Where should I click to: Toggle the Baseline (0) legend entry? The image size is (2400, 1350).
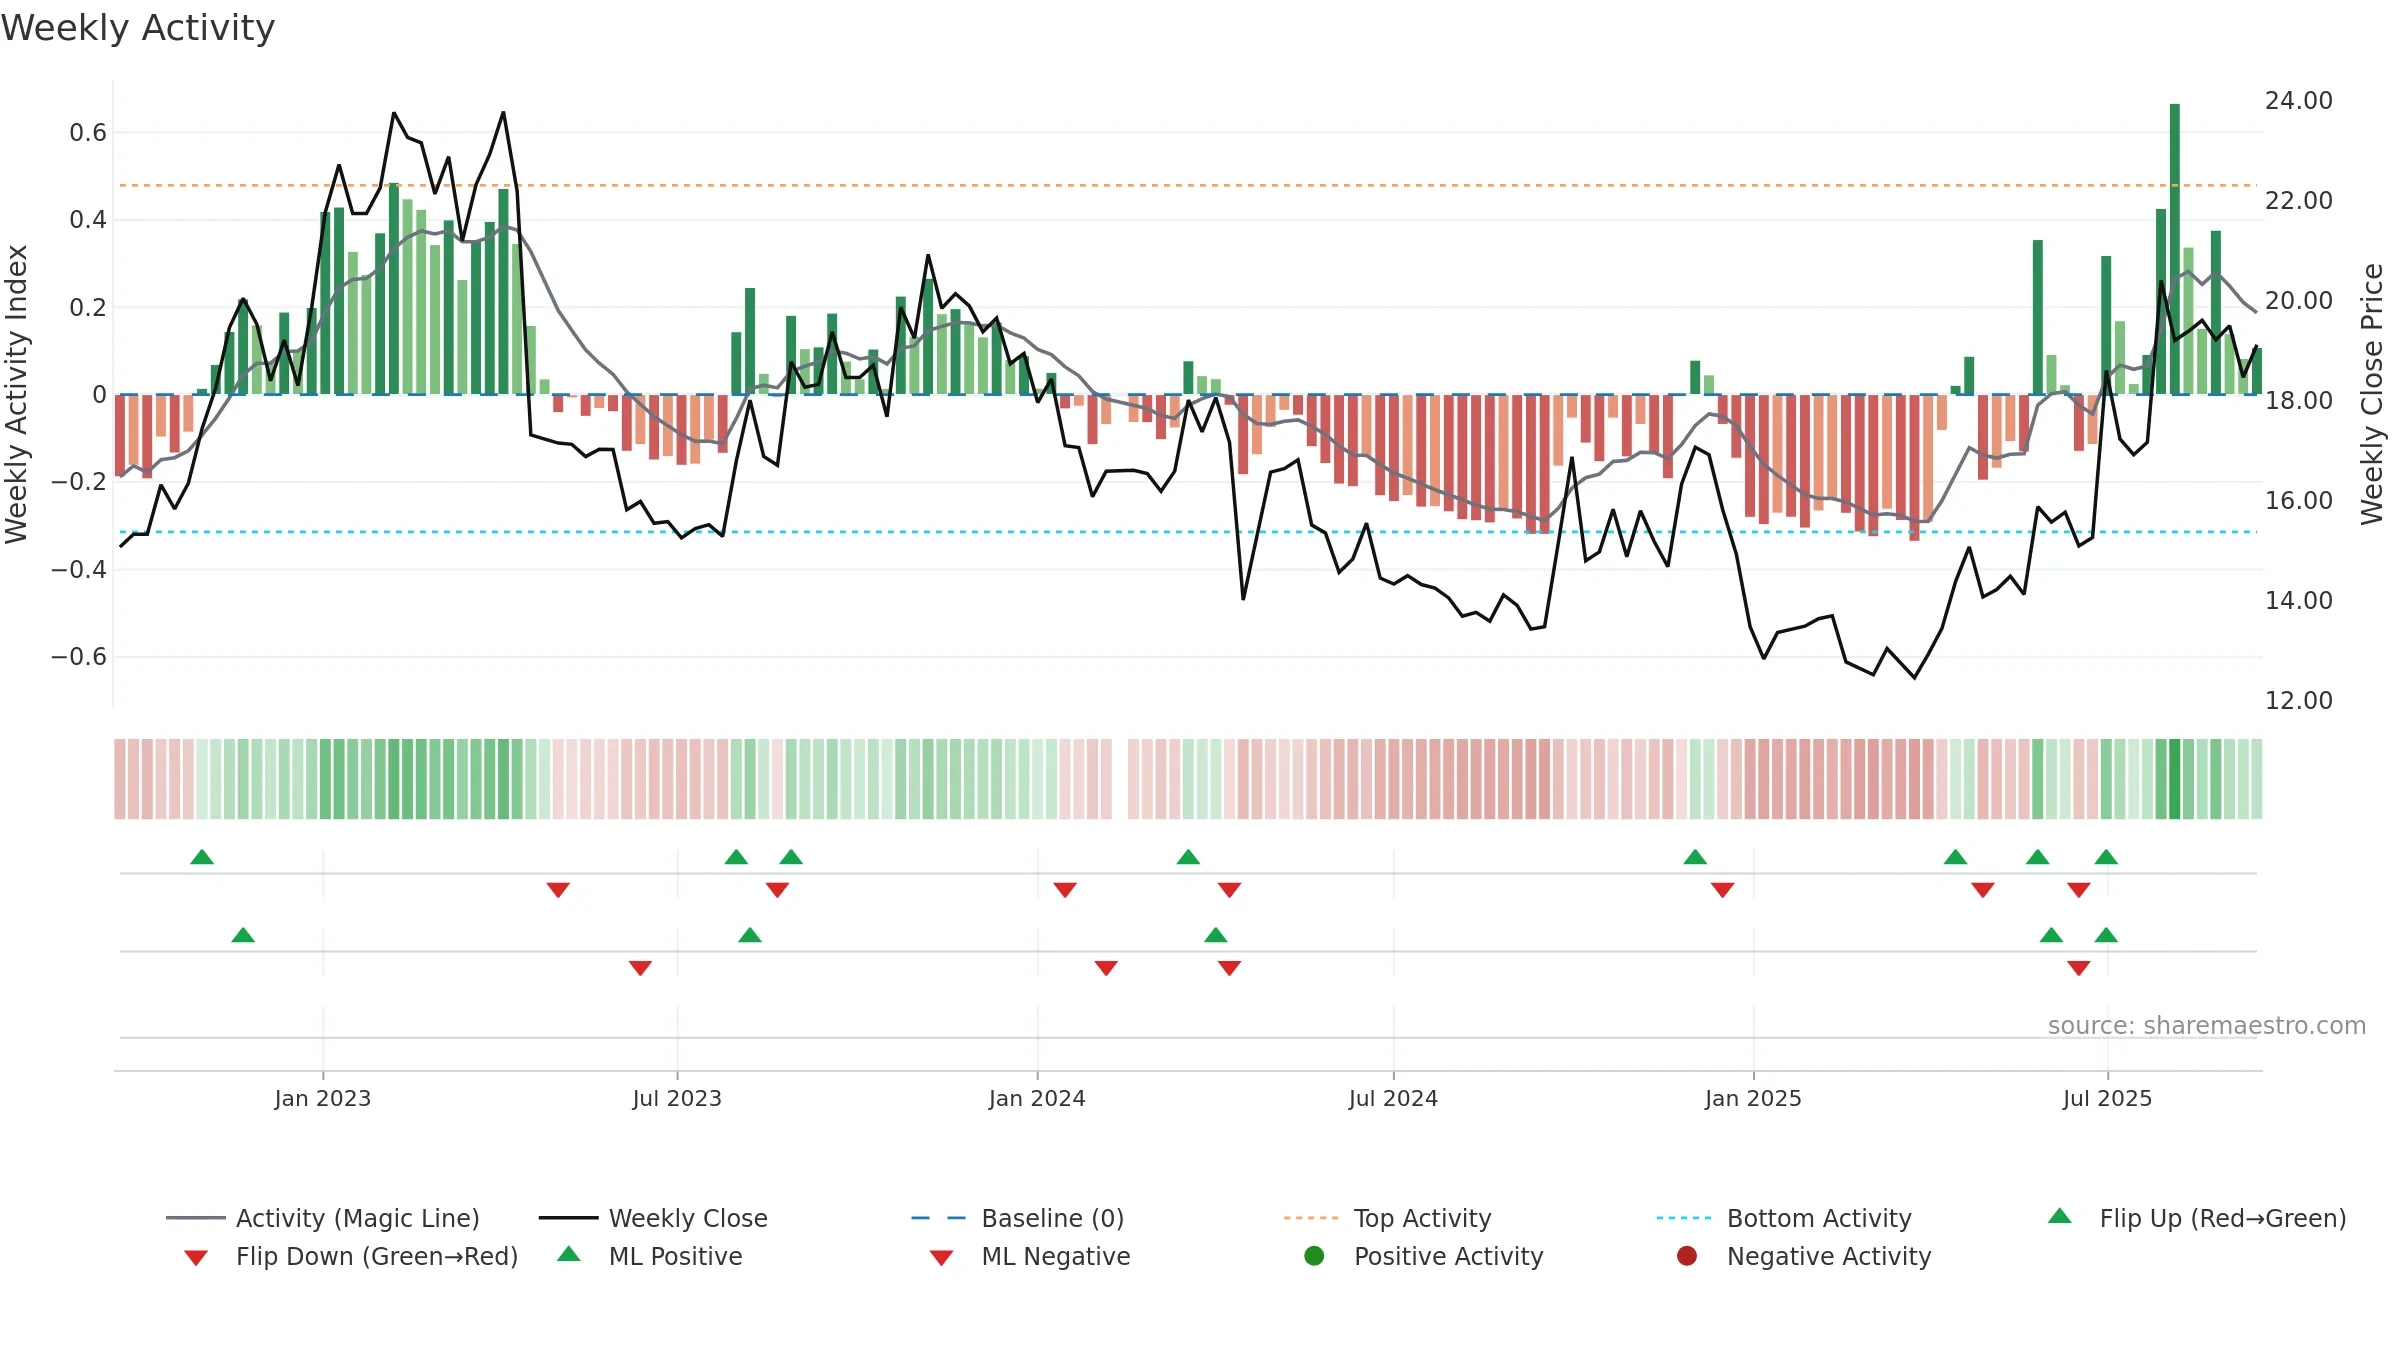tap(1018, 1218)
